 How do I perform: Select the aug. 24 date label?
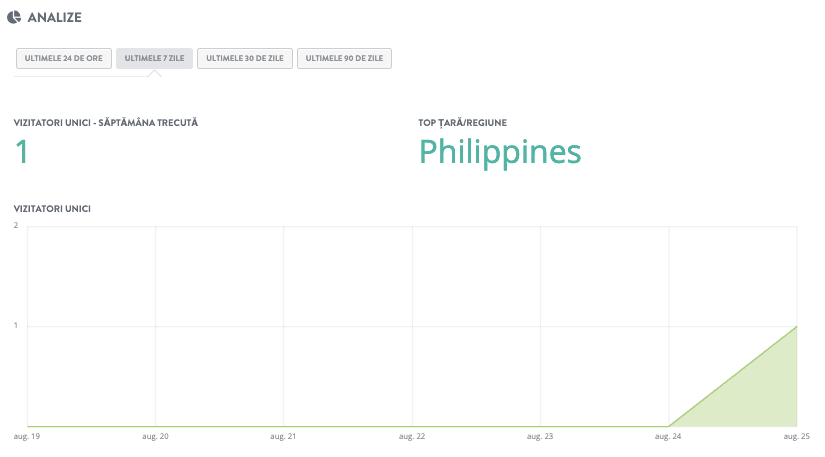668,436
